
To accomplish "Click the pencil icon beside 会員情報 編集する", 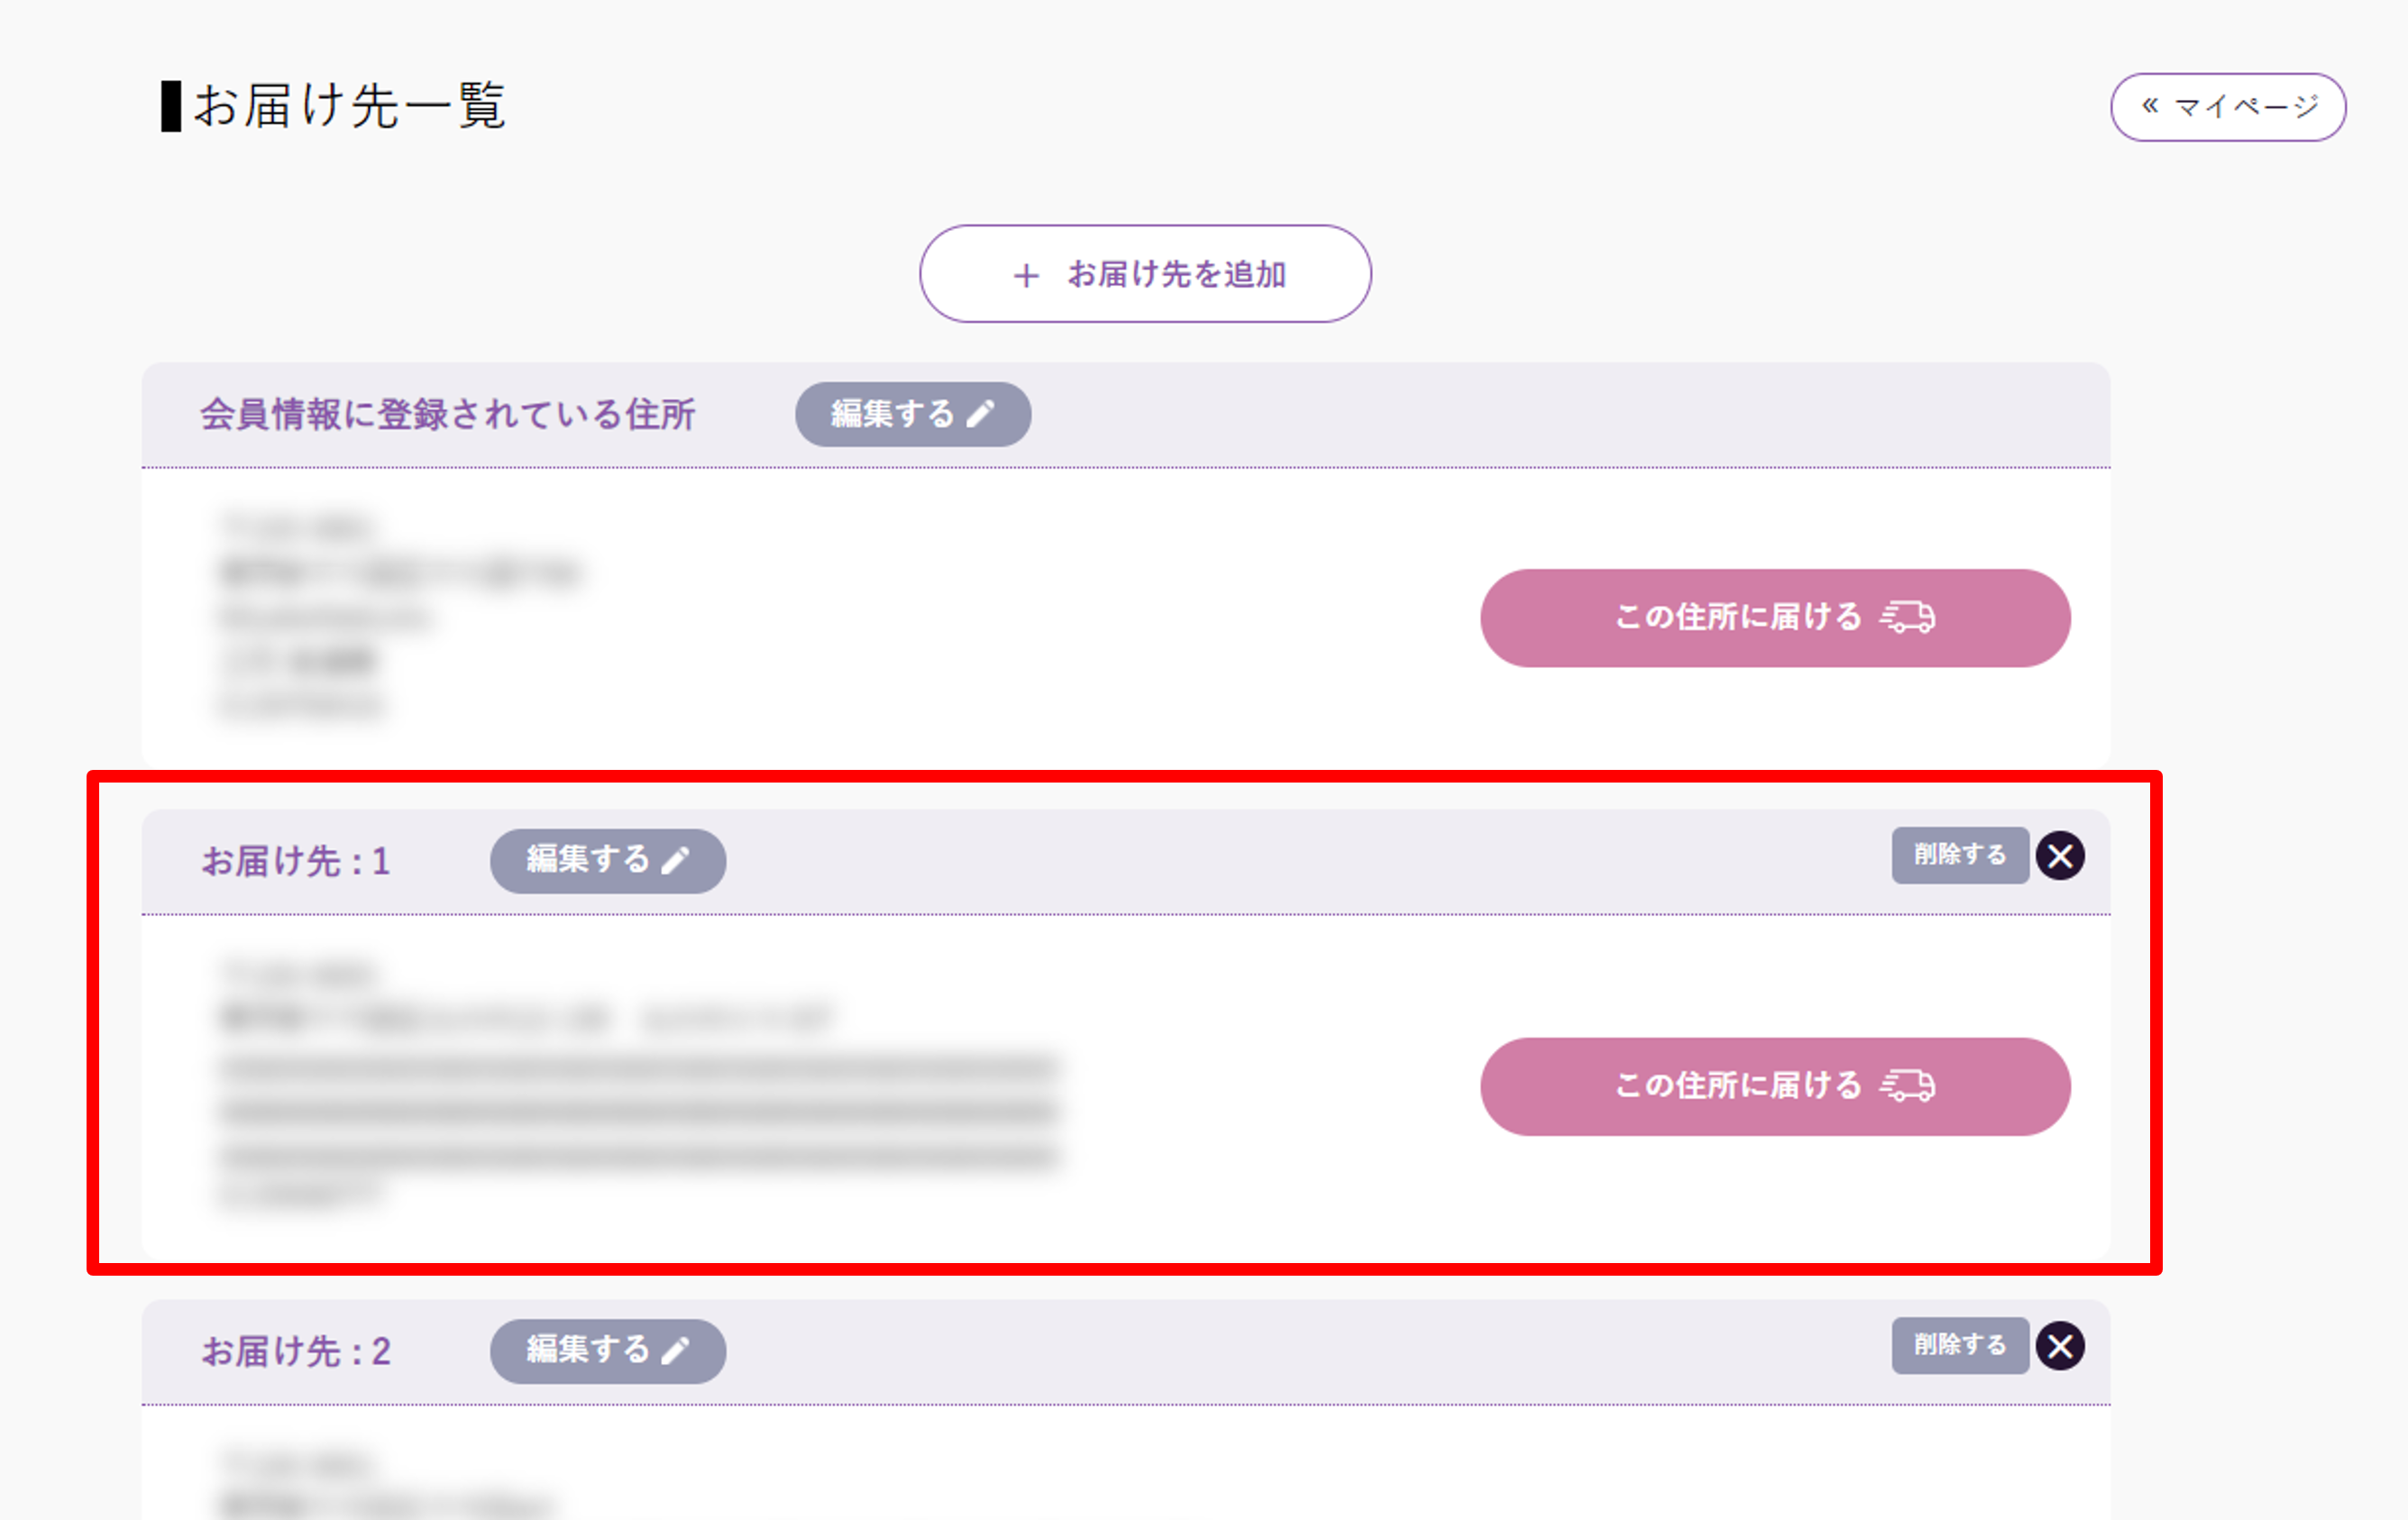I will click(x=981, y=414).
